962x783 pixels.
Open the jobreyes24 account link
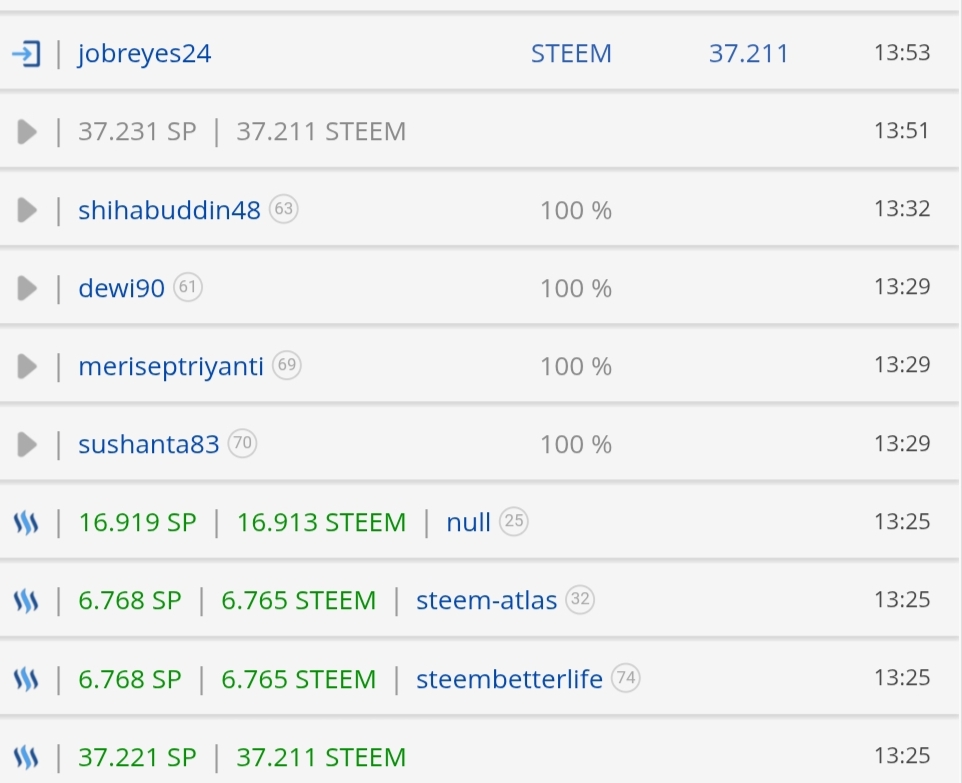coord(145,54)
